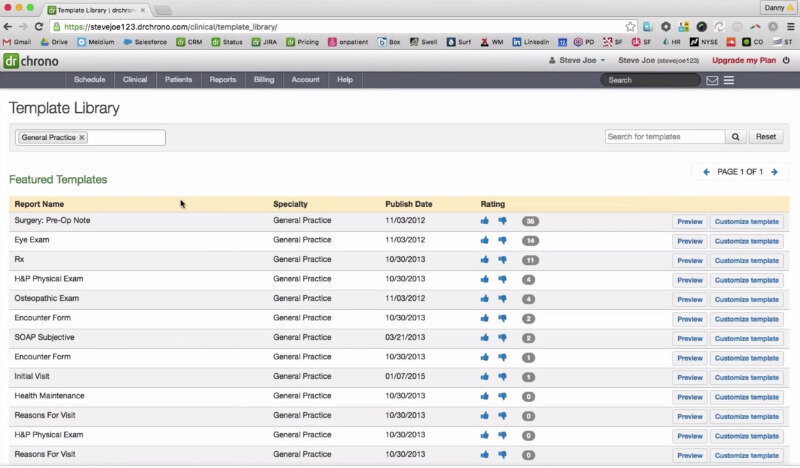Click thumbs down for Eye Exam template

(x=502, y=241)
